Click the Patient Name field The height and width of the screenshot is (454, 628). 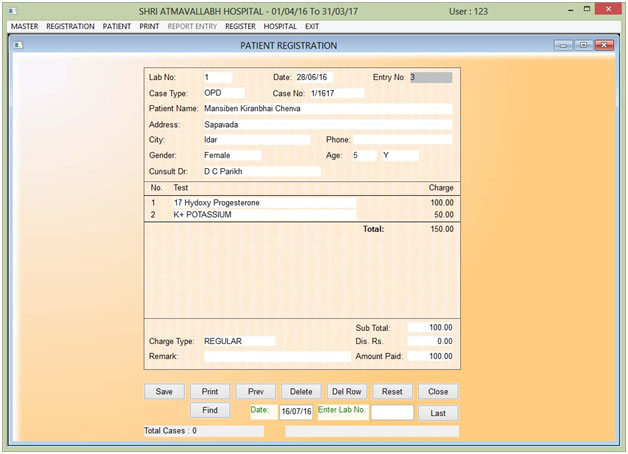pos(326,109)
